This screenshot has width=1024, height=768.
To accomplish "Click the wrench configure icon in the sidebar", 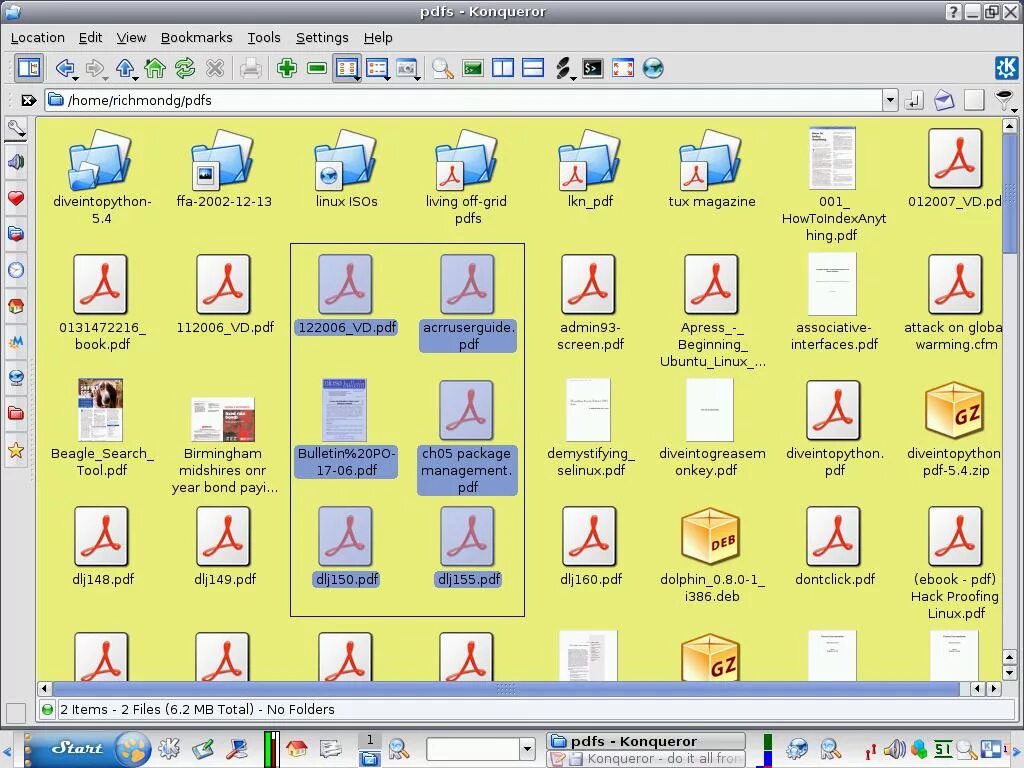I will [16, 129].
